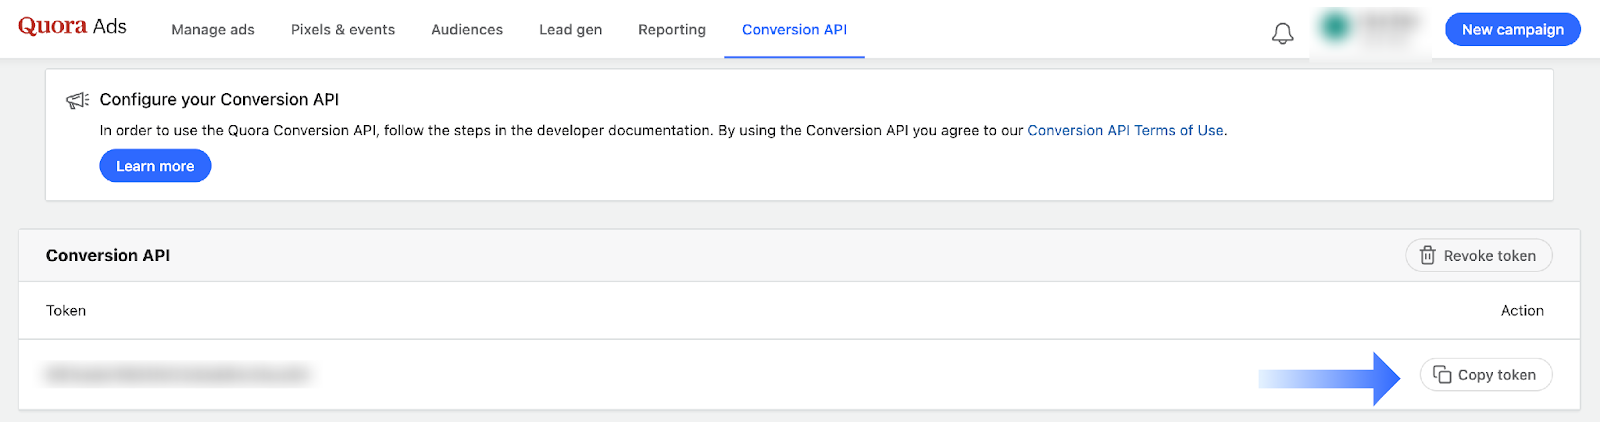Image resolution: width=1600 pixels, height=422 pixels.
Task: Click the Token column header
Action: 66,311
